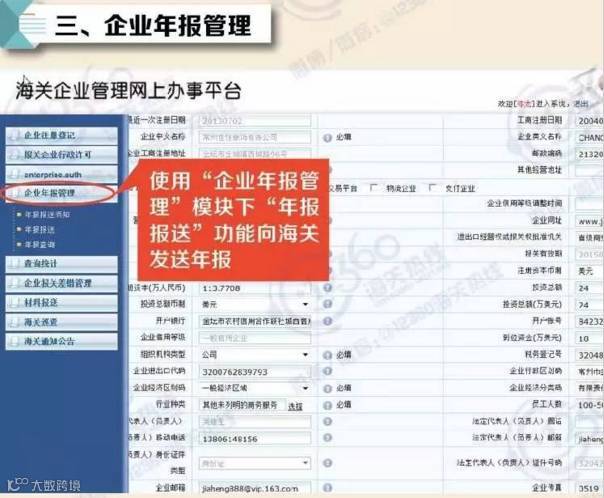Click info icon beside 企业邮箱 field
The image size is (604, 498).
tap(327, 488)
